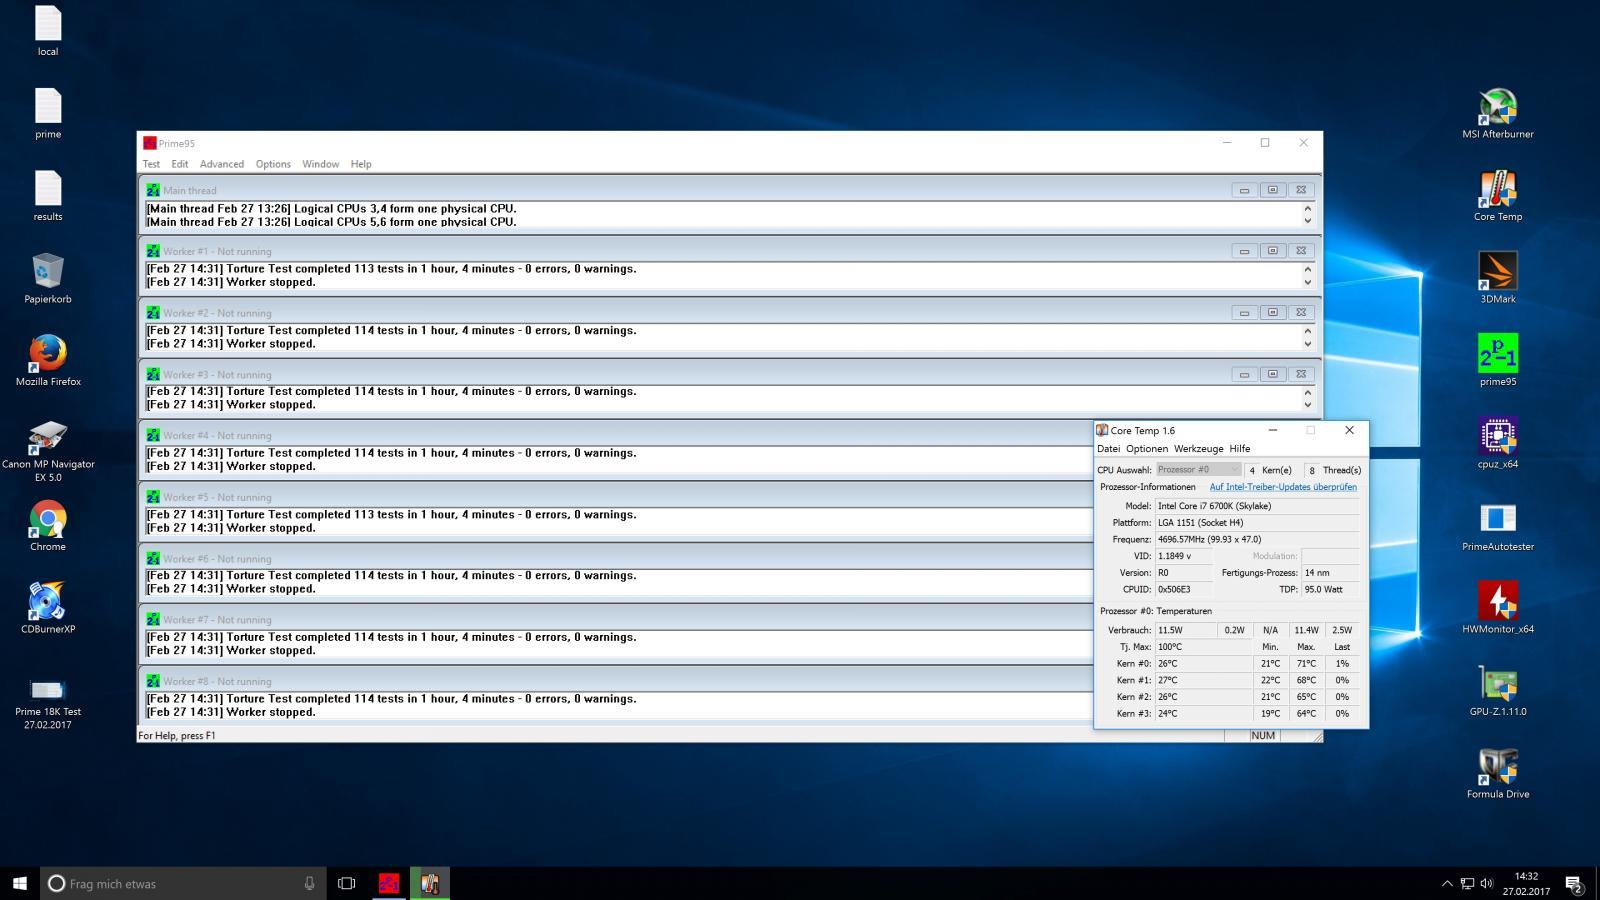
Task: Minimize the Main thread child window
Action: (1244, 190)
